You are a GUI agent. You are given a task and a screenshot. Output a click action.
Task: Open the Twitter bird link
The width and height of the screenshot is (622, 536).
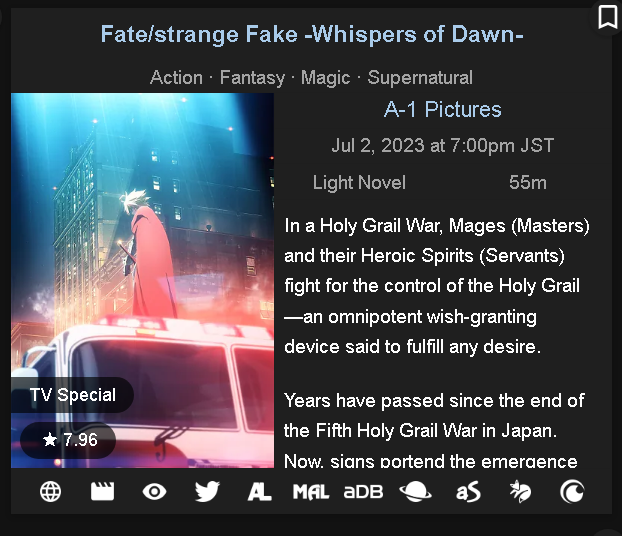[x=207, y=492]
